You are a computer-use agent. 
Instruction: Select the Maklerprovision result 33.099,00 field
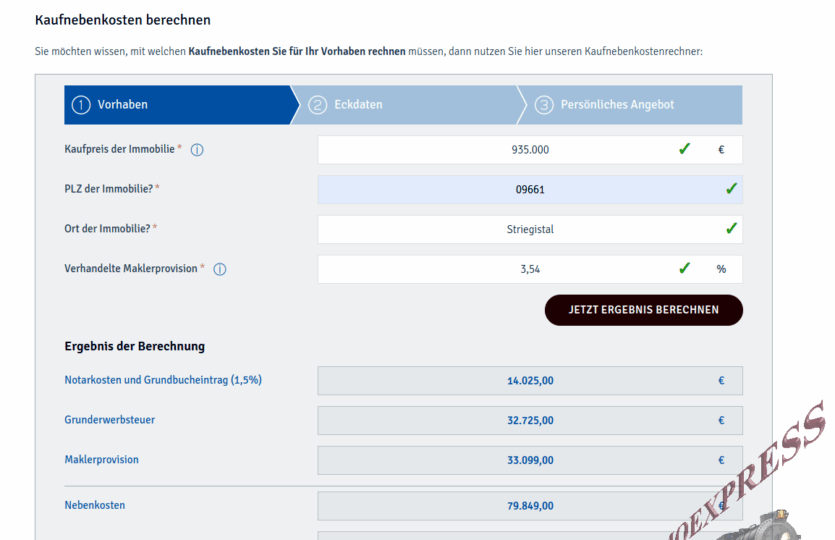click(x=529, y=460)
